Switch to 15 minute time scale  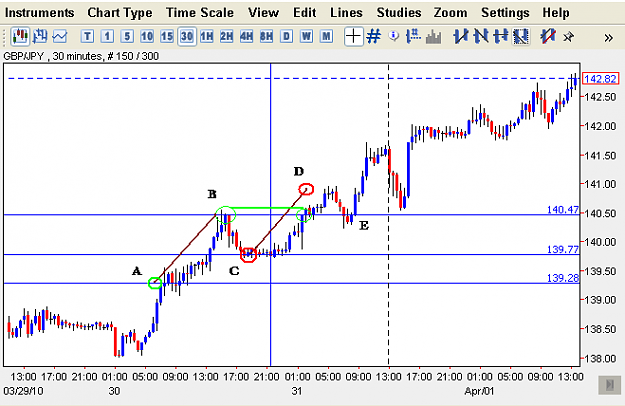pyautogui.click(x=167, y=37)
